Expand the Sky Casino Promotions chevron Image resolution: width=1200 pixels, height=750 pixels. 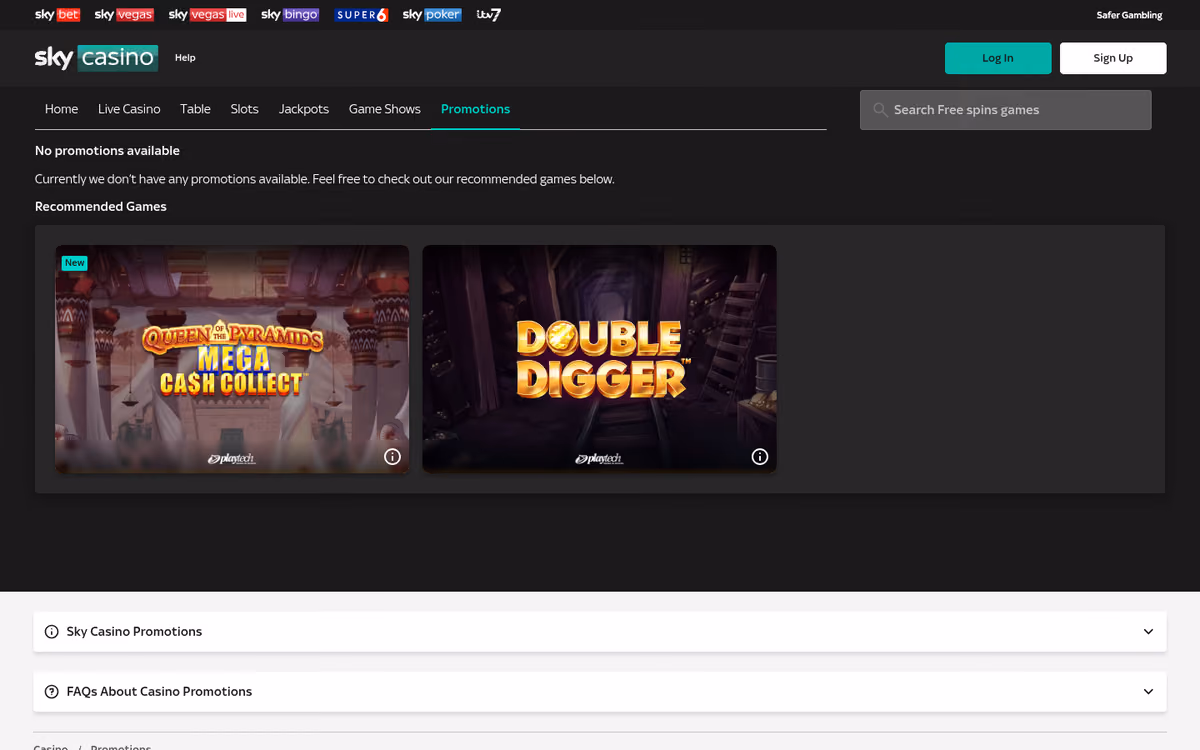click(x=1148, y=632)
